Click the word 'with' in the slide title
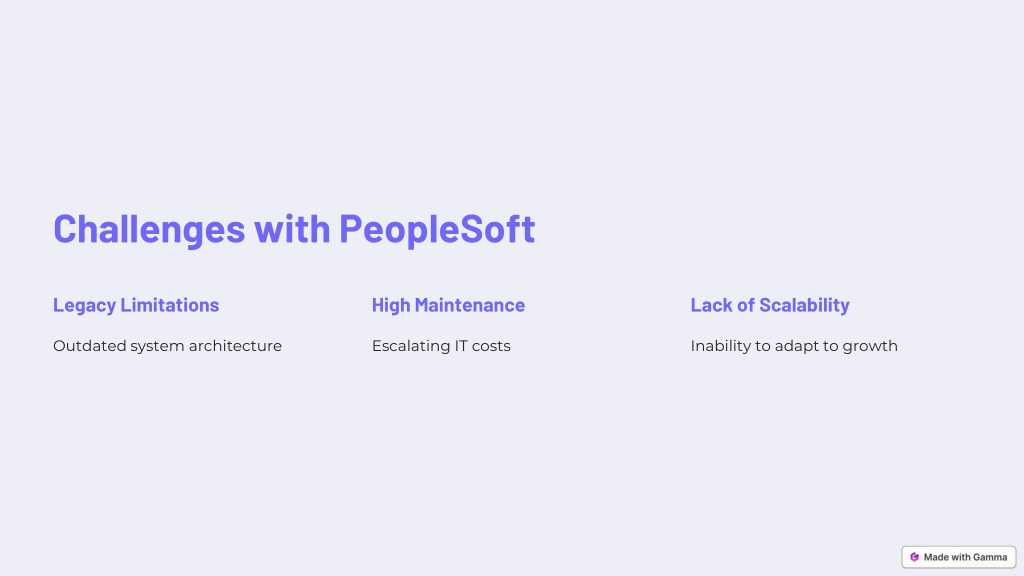 coord(292,228)
